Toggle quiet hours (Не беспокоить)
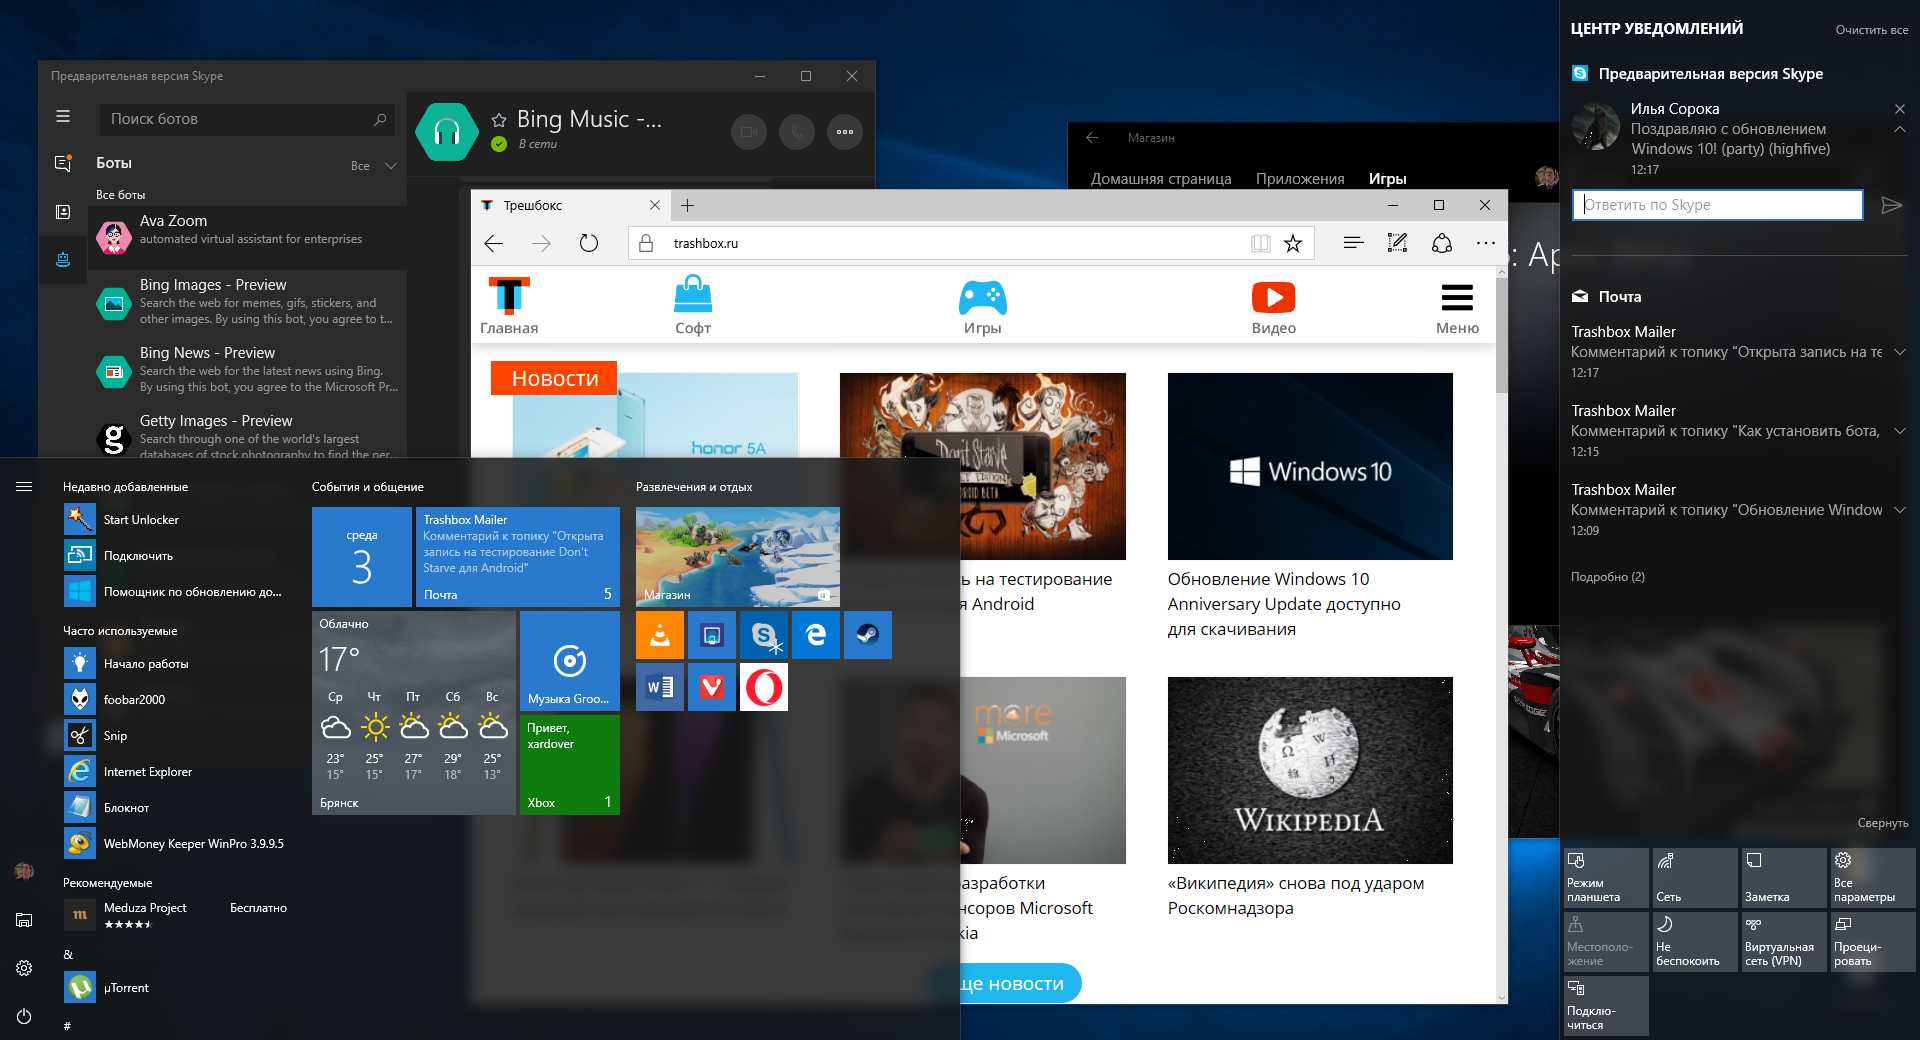The height and width of the screenshot is (1040, 1920). 1695,942
